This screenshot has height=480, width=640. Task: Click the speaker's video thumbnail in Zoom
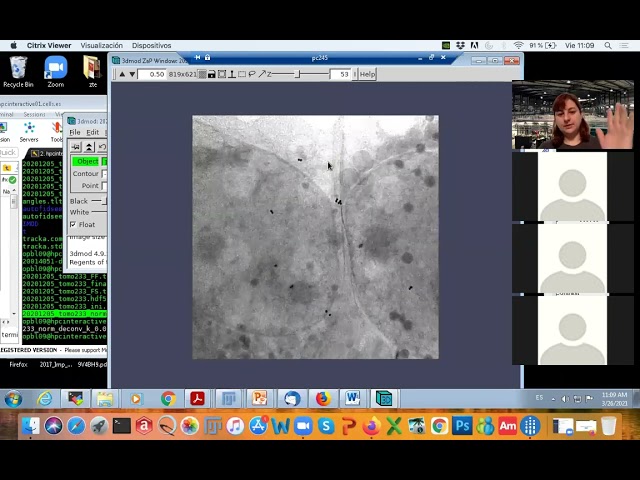pos(573,115)
